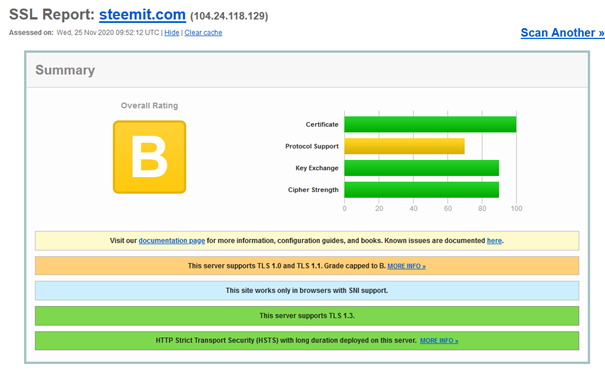Click the green Cipher Strength bar
The height and width of the screenshot is (372, 605).
422,190
